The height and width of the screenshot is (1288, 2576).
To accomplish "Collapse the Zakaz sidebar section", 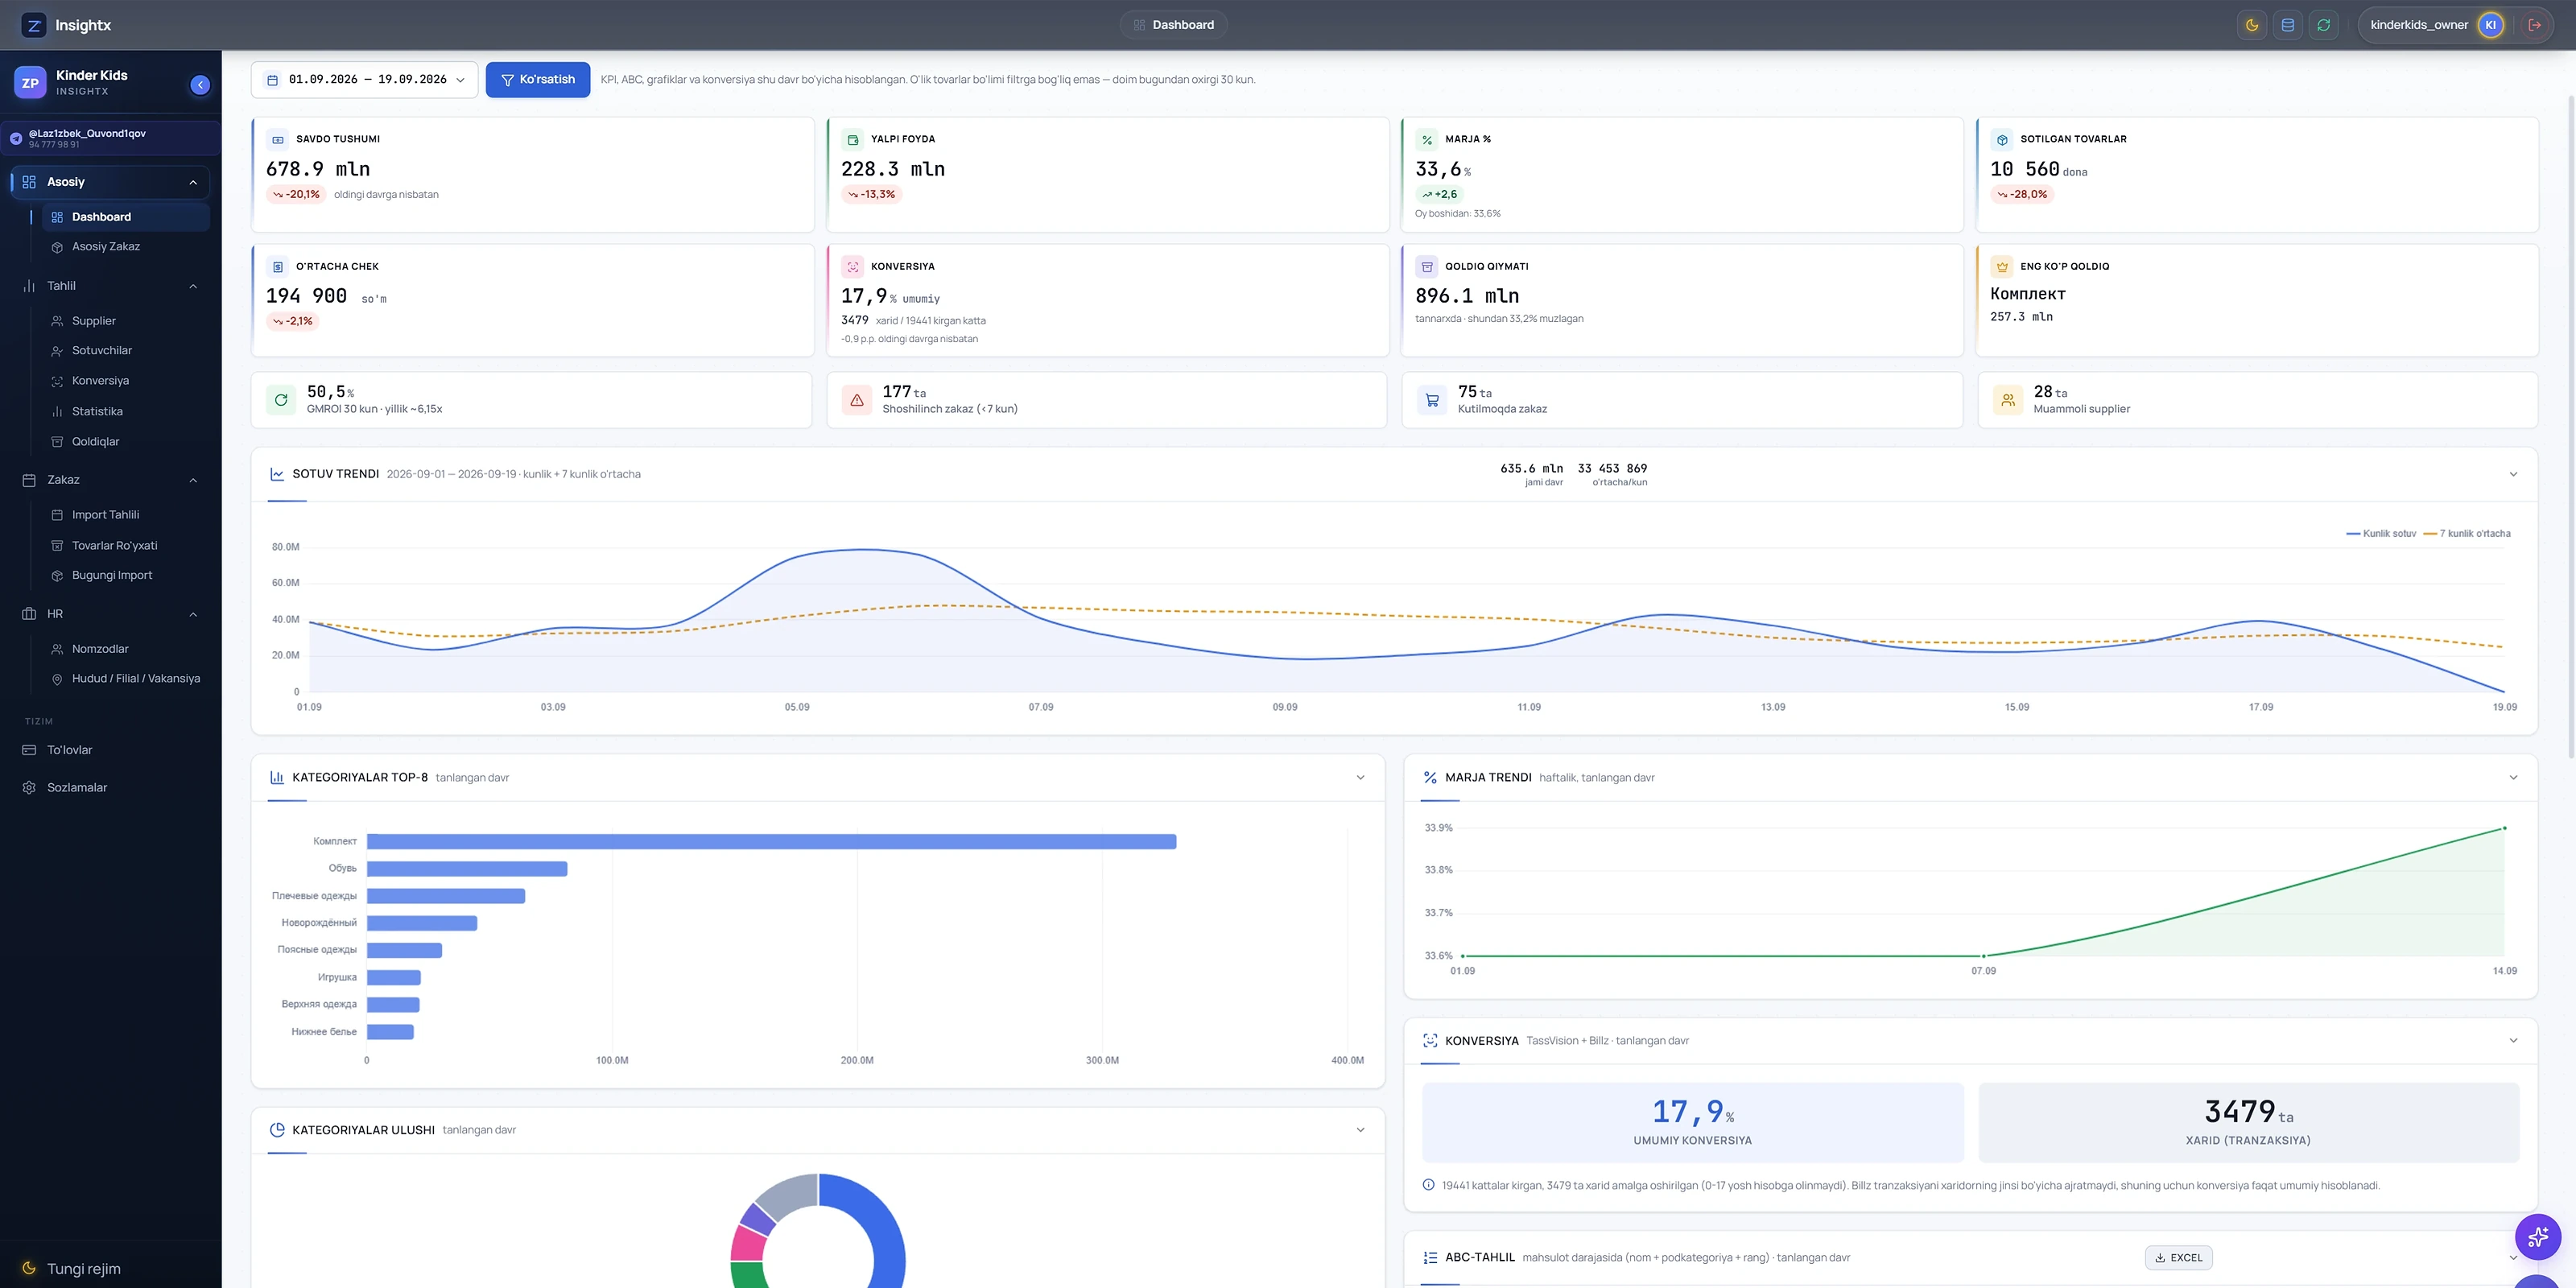I will pos(193,480).
